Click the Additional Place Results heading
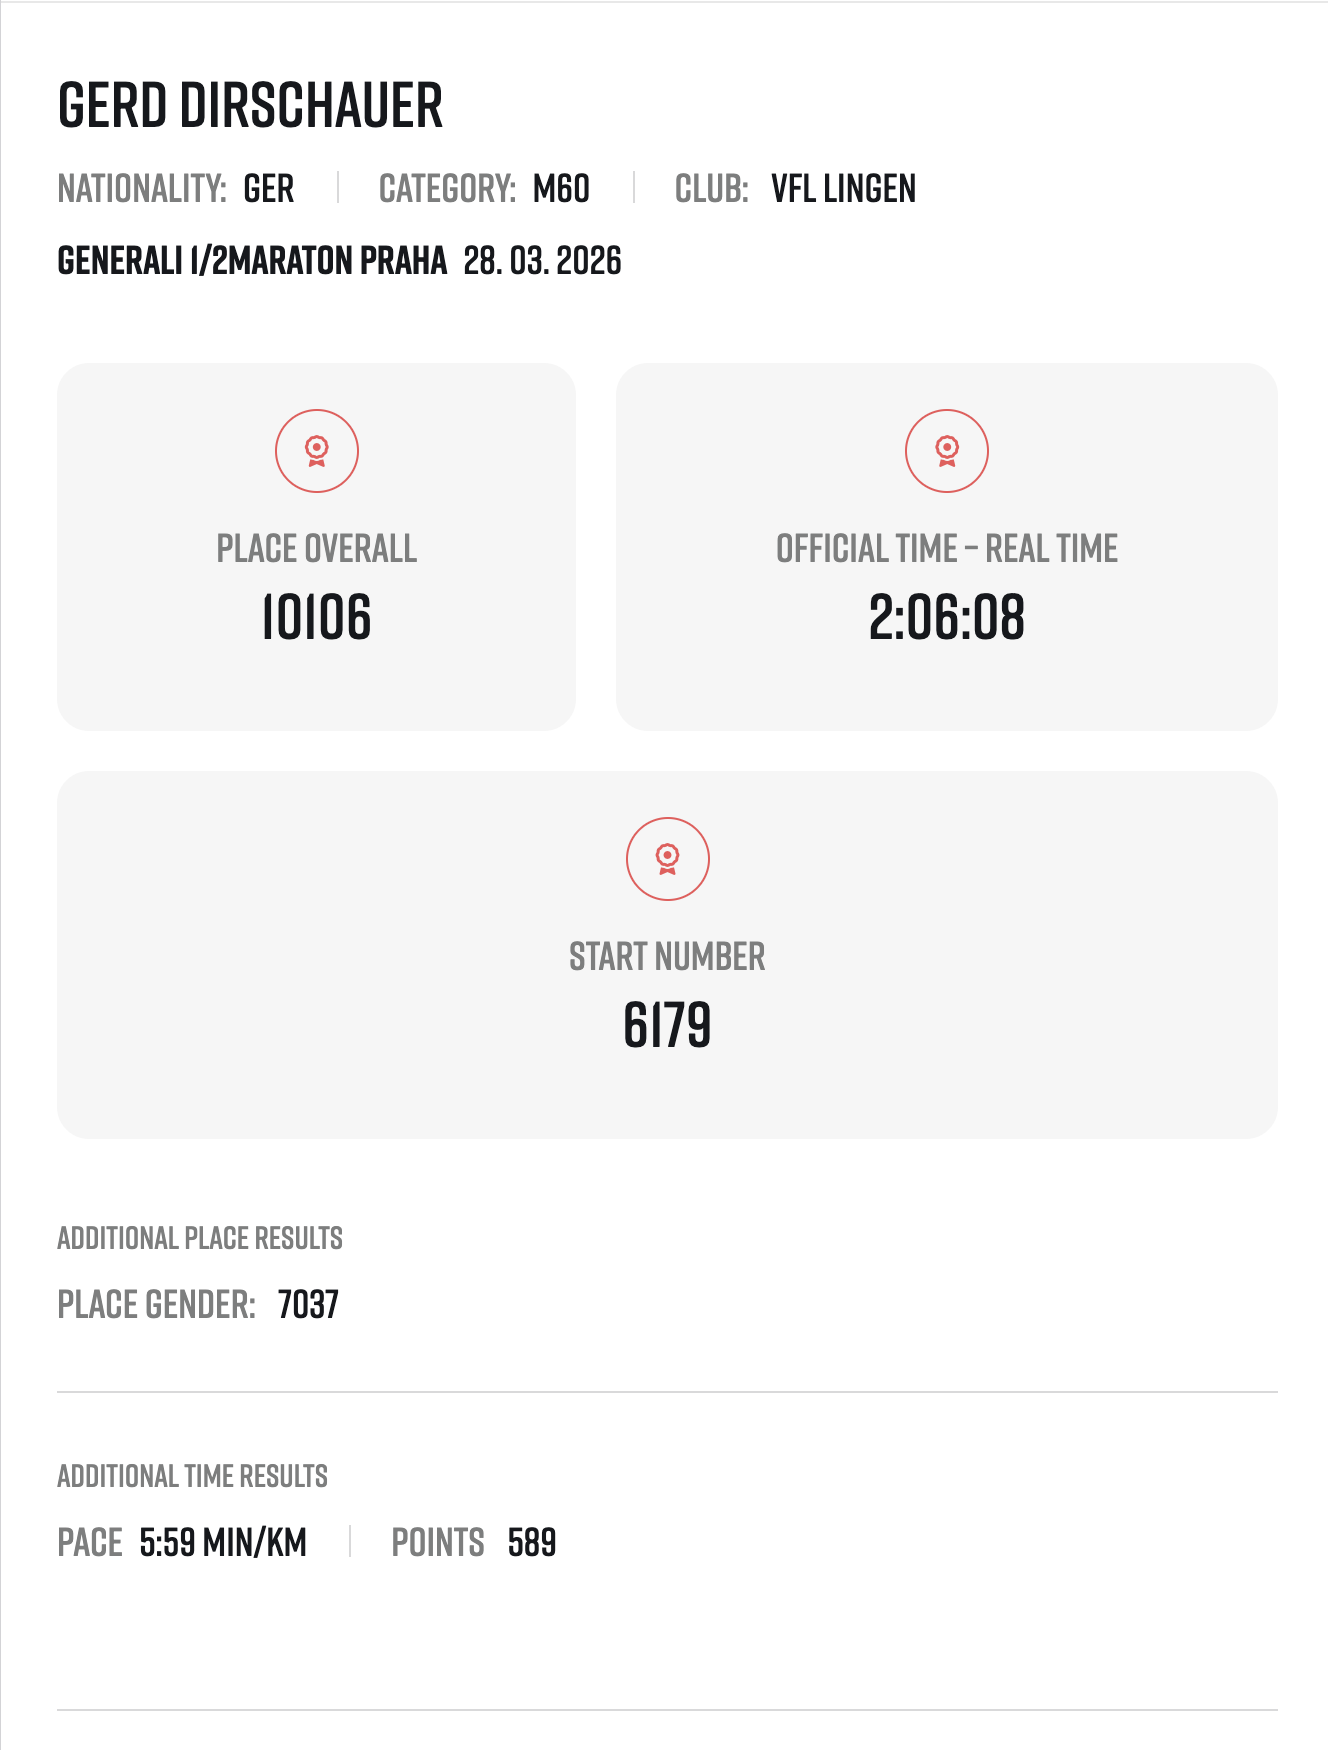Screen dimensions: 1328x1750 click(200, 1238)
